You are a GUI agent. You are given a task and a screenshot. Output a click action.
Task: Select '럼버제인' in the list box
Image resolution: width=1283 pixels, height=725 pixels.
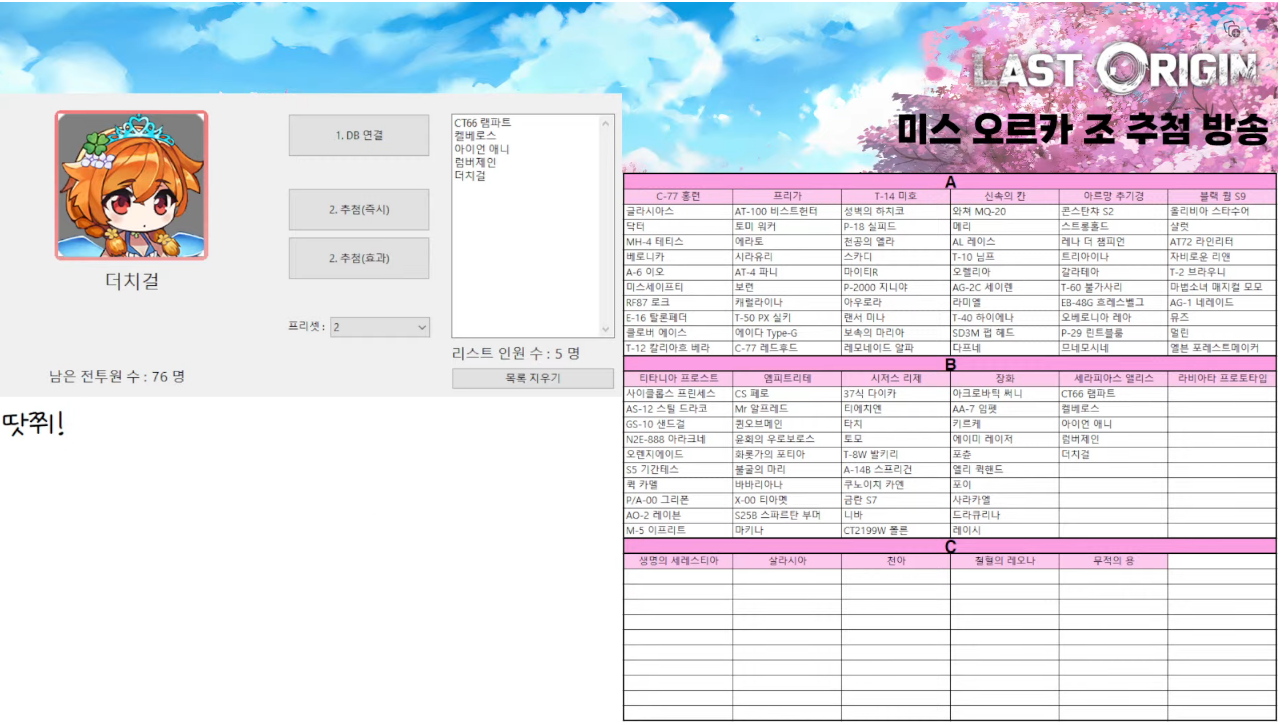pos(475,162)
